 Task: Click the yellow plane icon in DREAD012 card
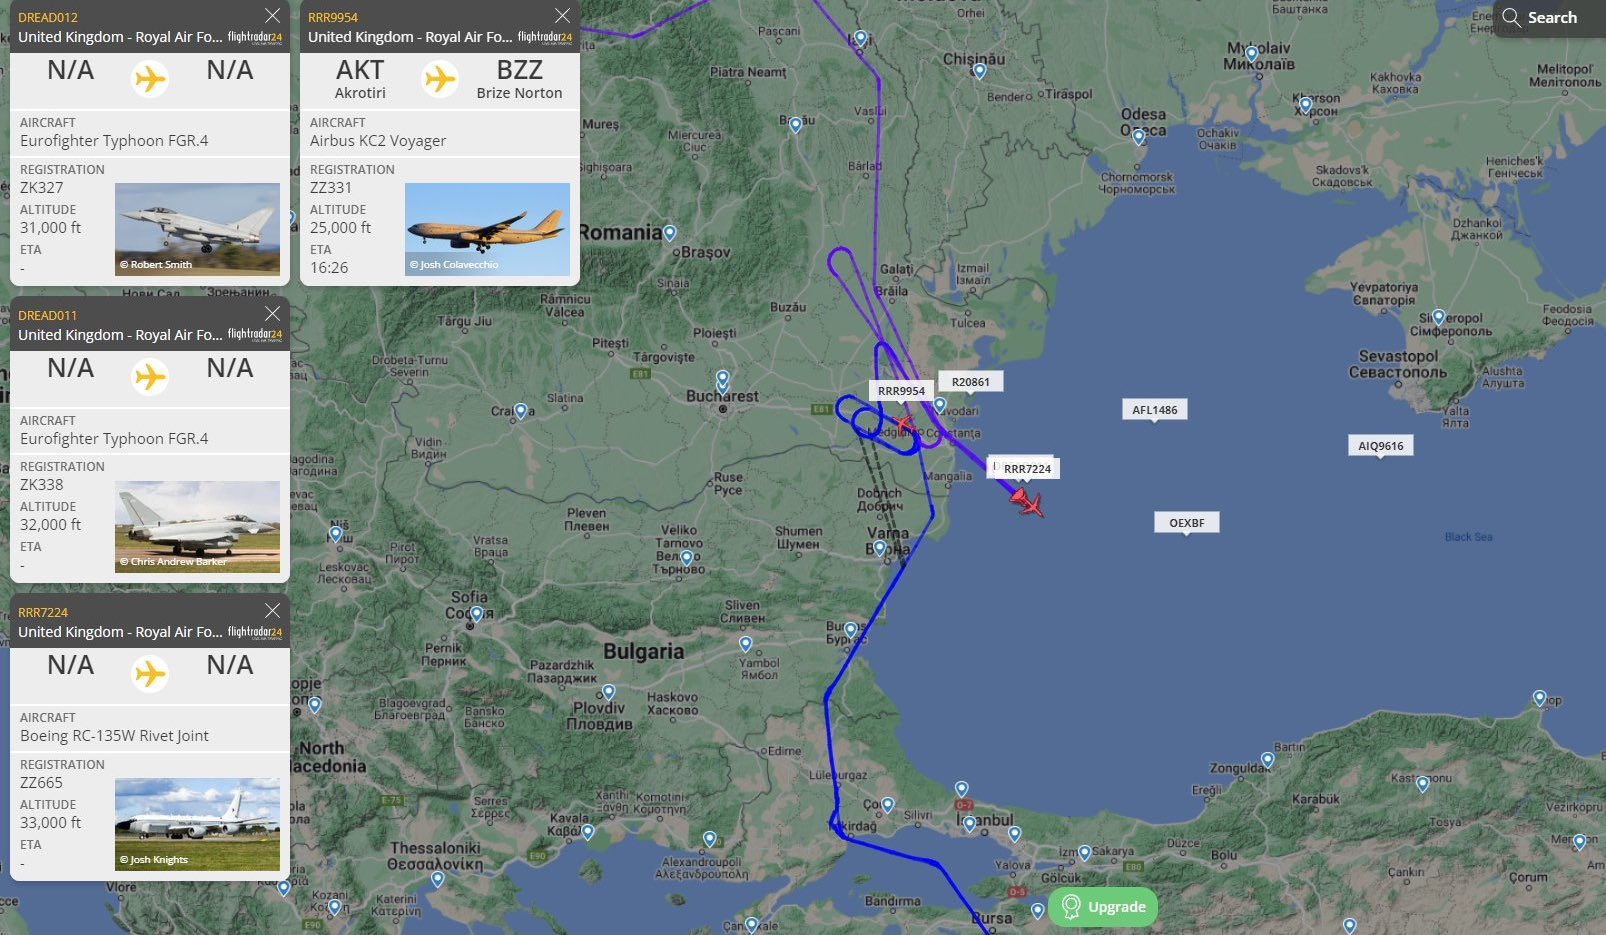(x=150, y=78)
